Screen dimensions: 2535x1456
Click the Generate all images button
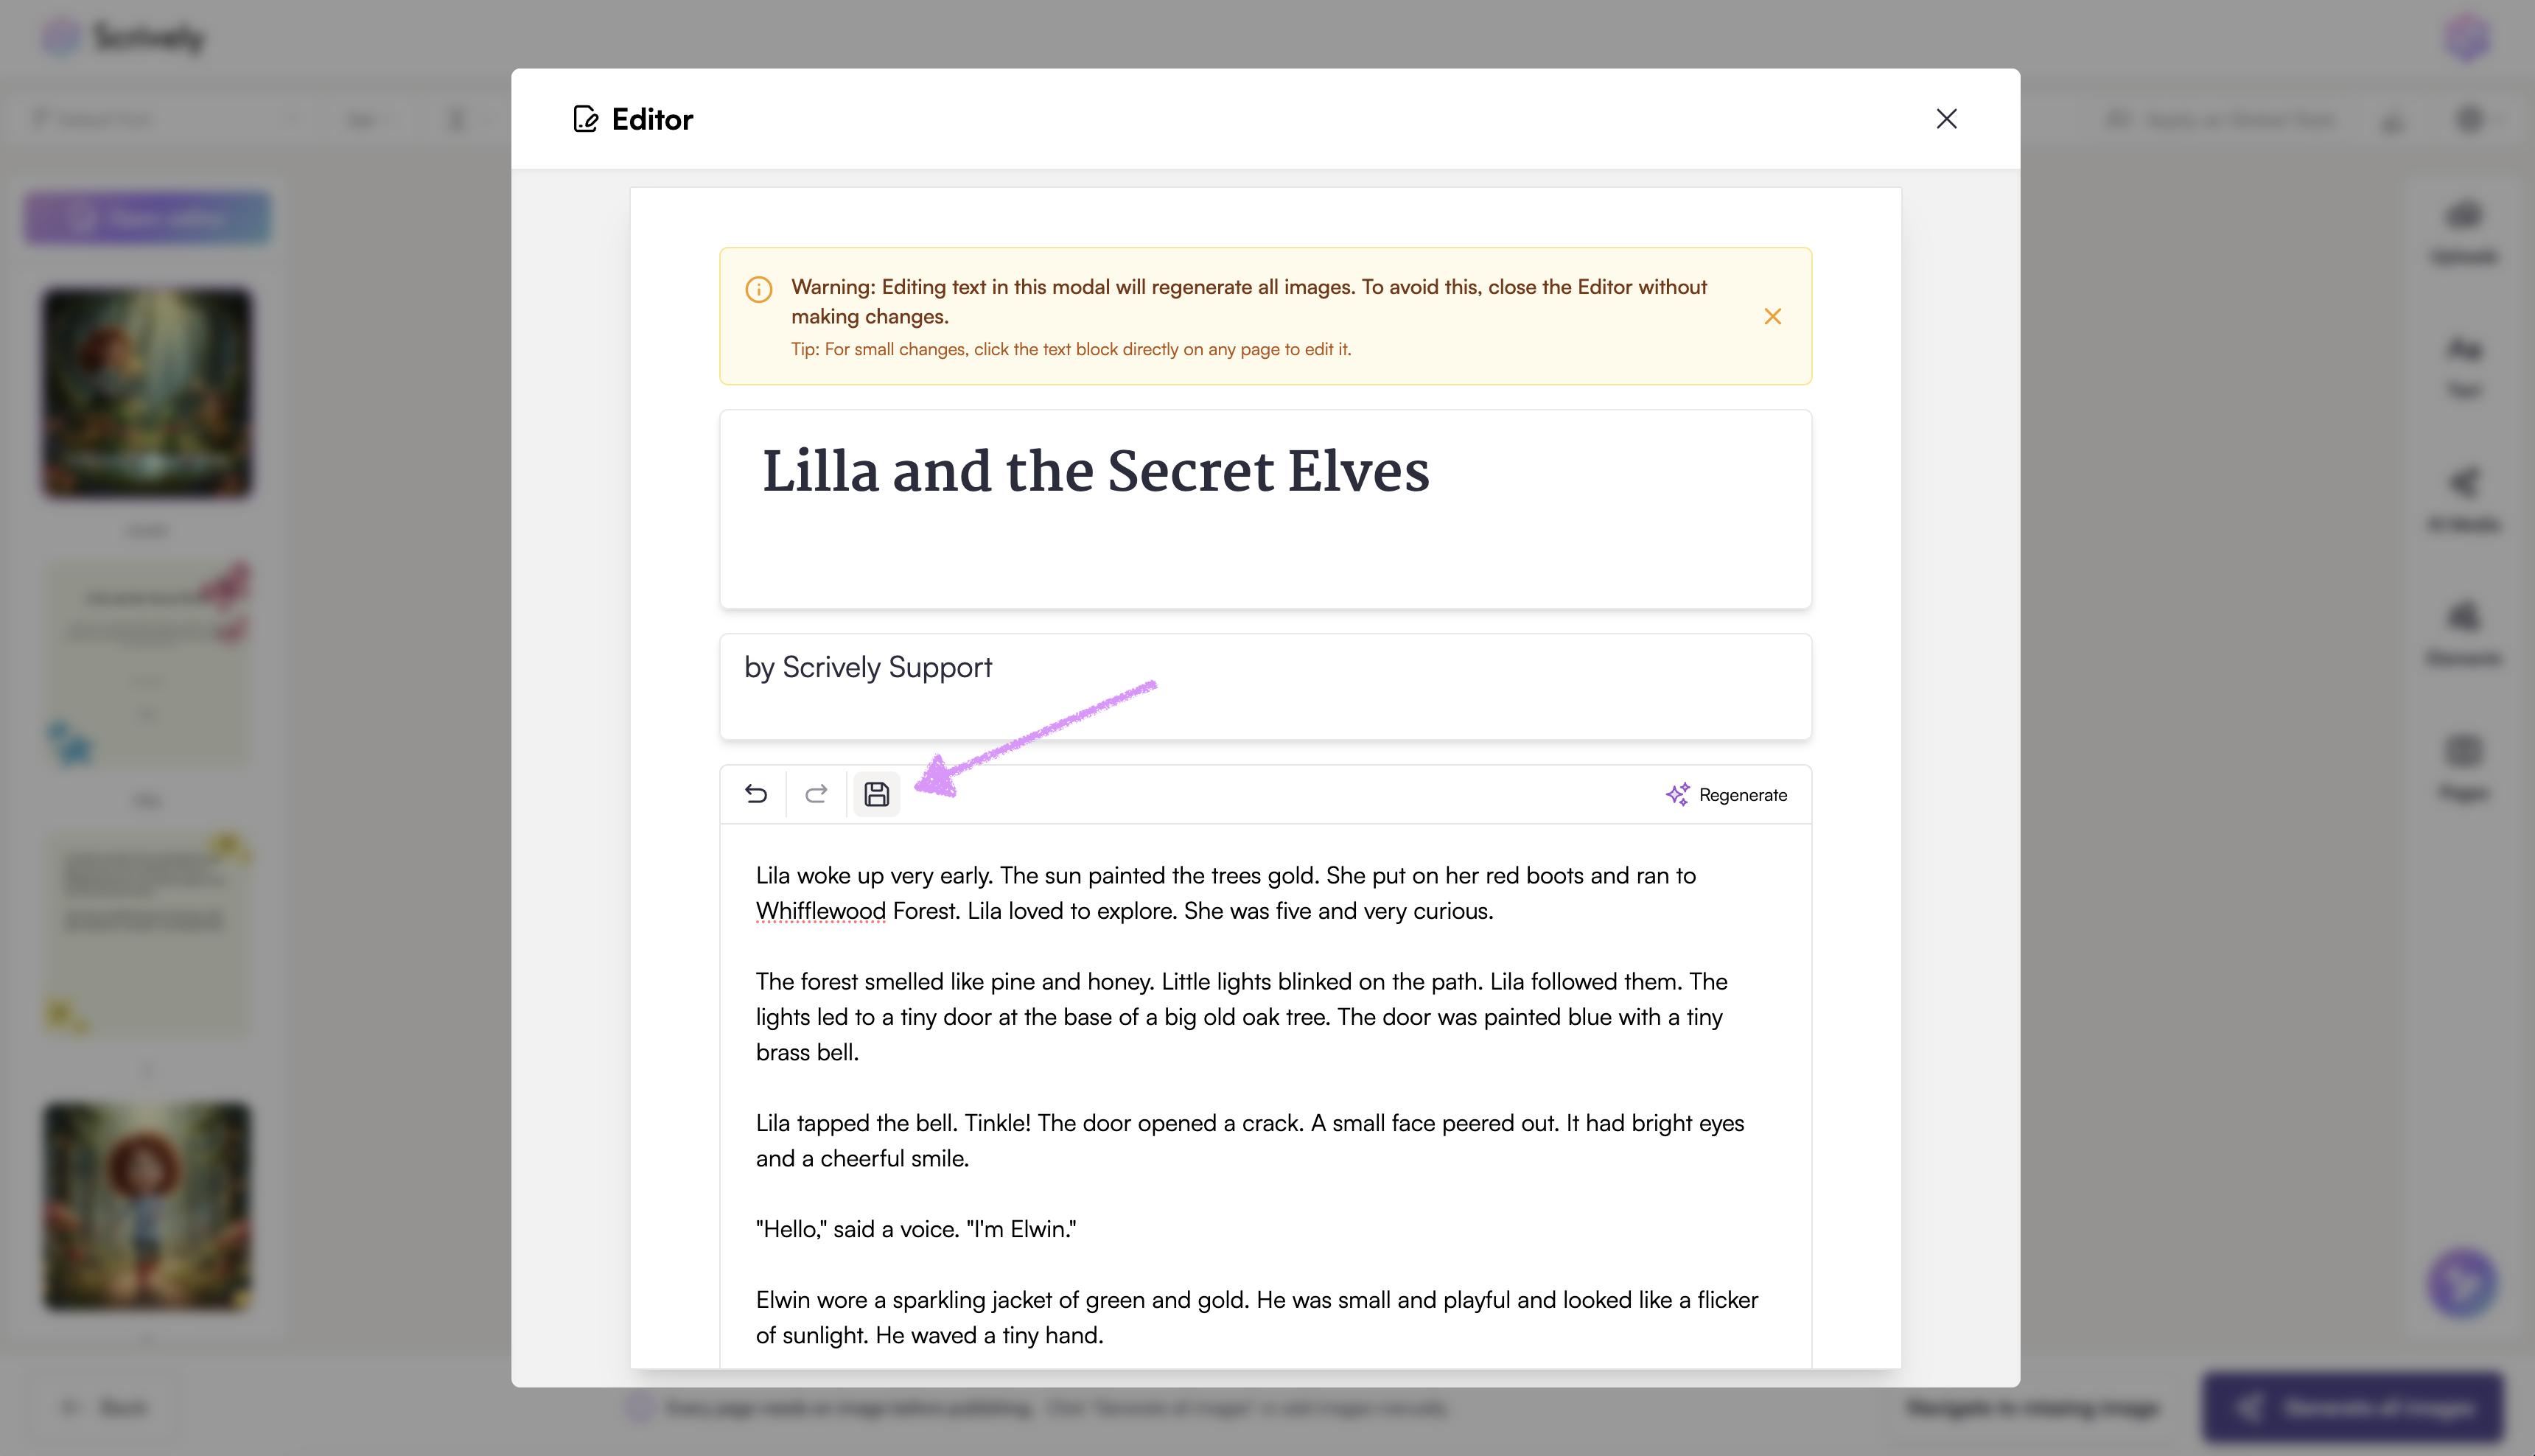2353,1407
